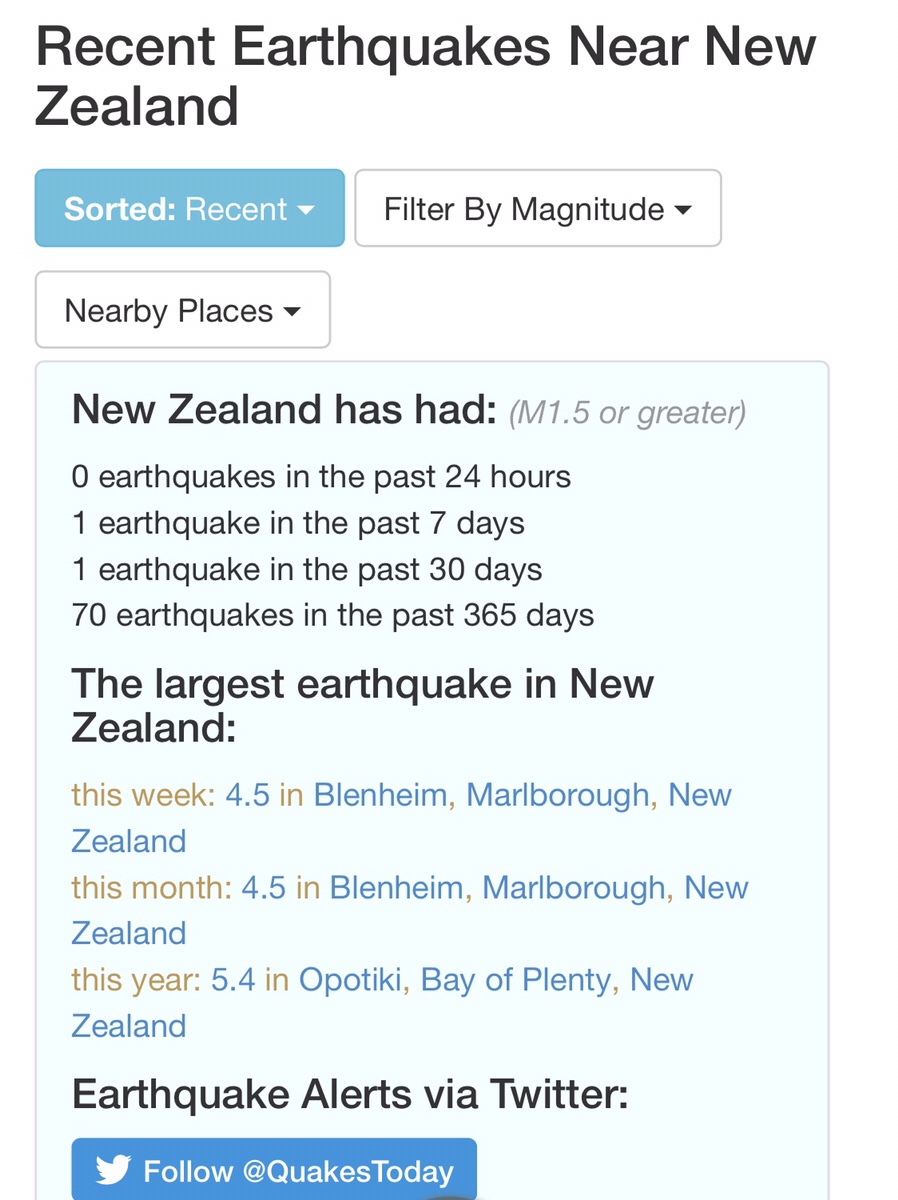Click the Recent Earthquakes Near New Zealand heading
Image resolution: width=898 pixels, height=1200 pixels.
point(425,76)
